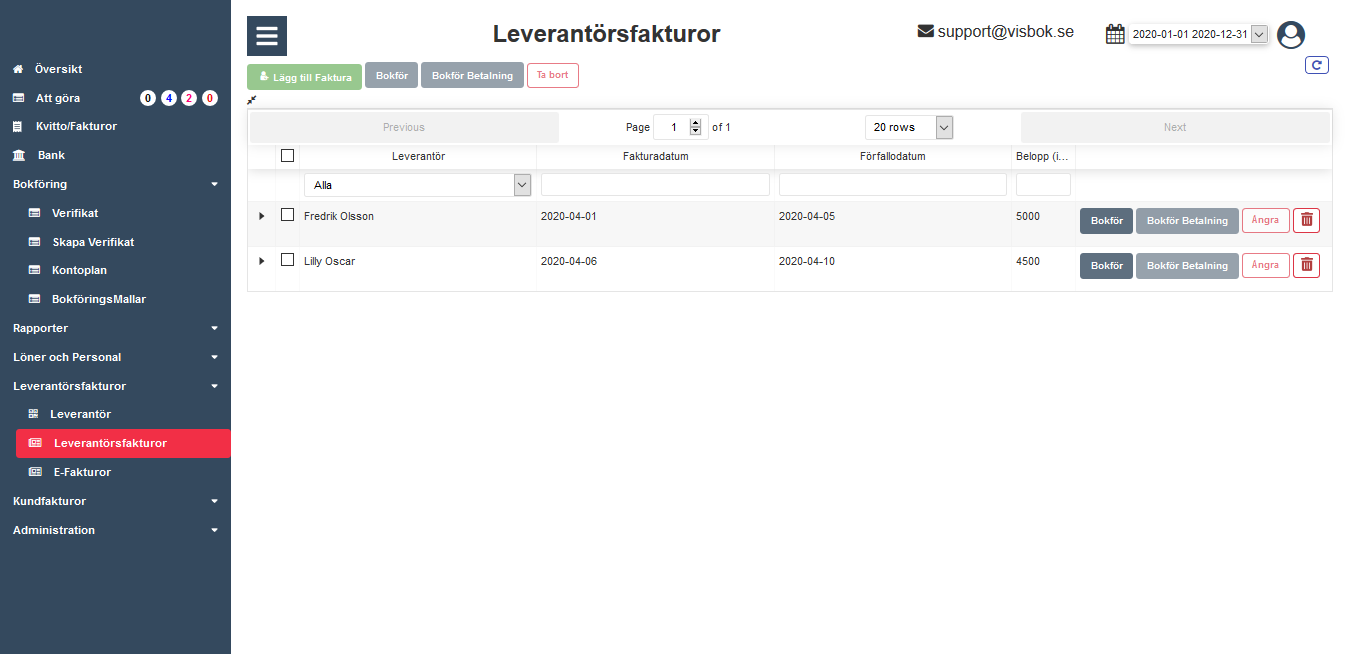This screenshot has width=1348, height=654.
Task: Expand the Fredrik Olsson row details
Action: click(262, 216)
